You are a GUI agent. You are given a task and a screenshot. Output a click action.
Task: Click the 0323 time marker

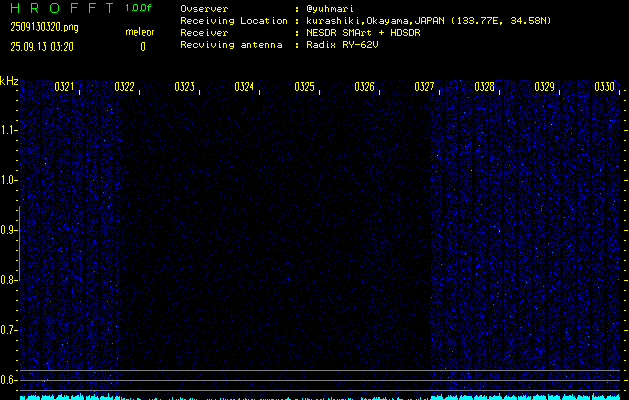click(x=184, y=87)
